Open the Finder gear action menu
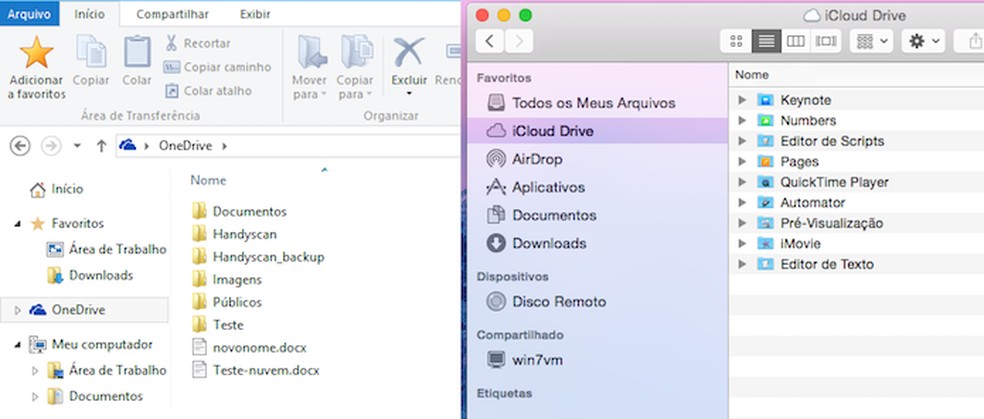This screenshot has width=984, height=419. pyautogui.click(x=924, y=41)
